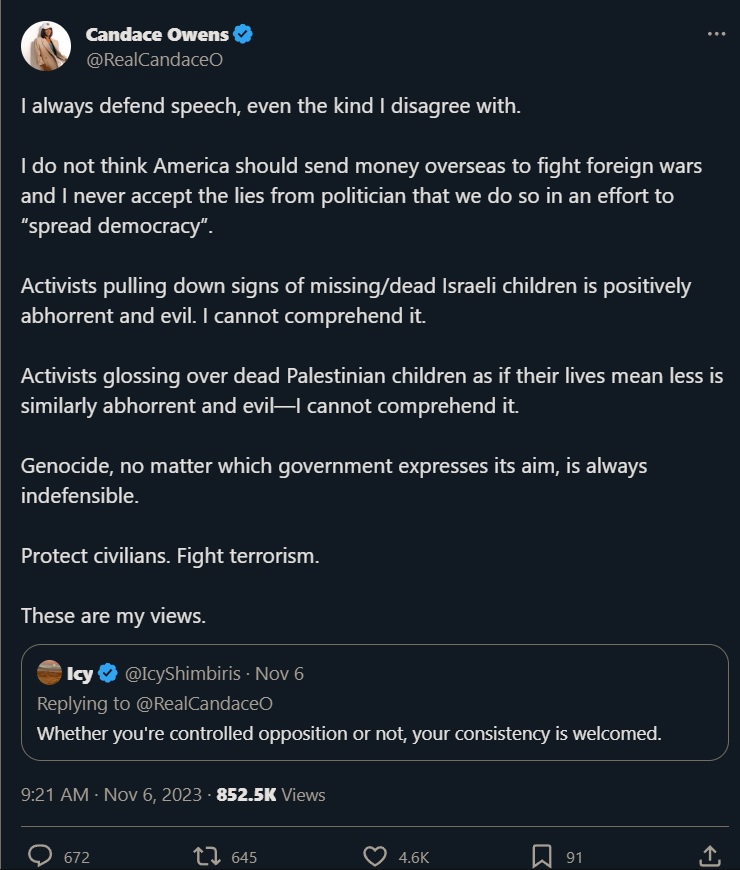Open the @RealCandaceO handle under name

(154, 59)
